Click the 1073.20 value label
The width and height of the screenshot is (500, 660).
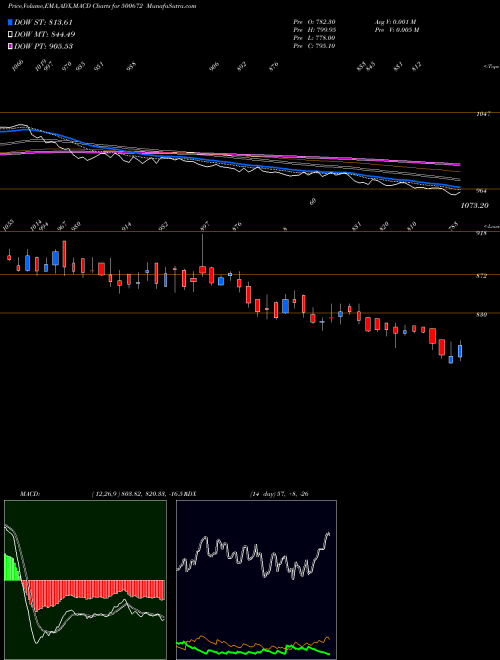[474, 205]
